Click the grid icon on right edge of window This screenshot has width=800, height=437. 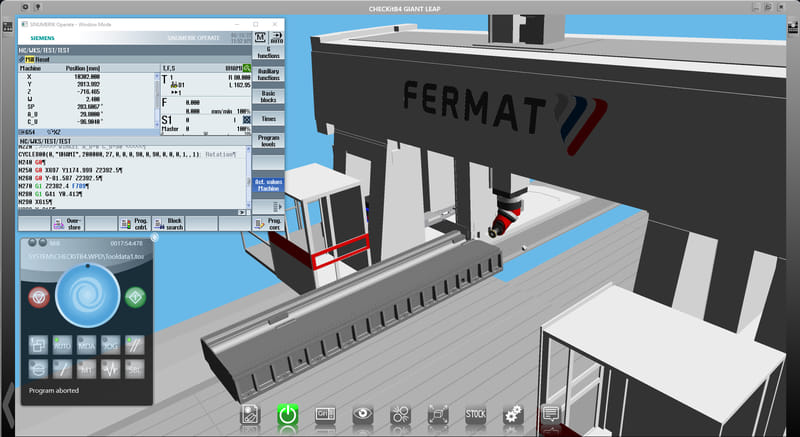coord(793,27)
